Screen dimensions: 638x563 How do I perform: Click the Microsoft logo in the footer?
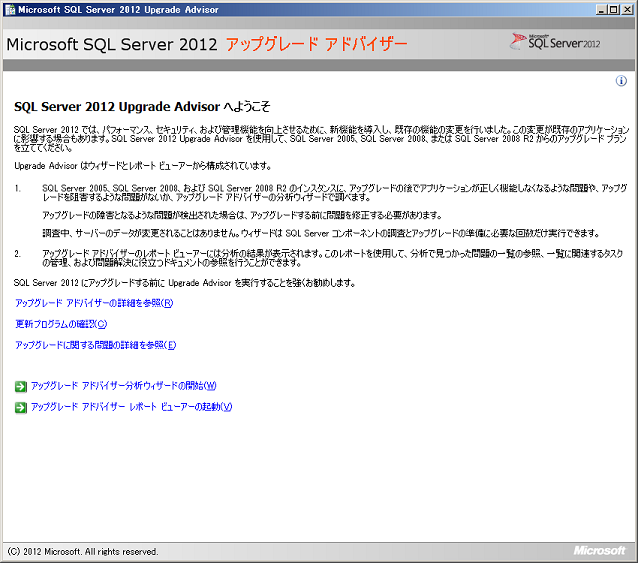click(x=599, y=550)
